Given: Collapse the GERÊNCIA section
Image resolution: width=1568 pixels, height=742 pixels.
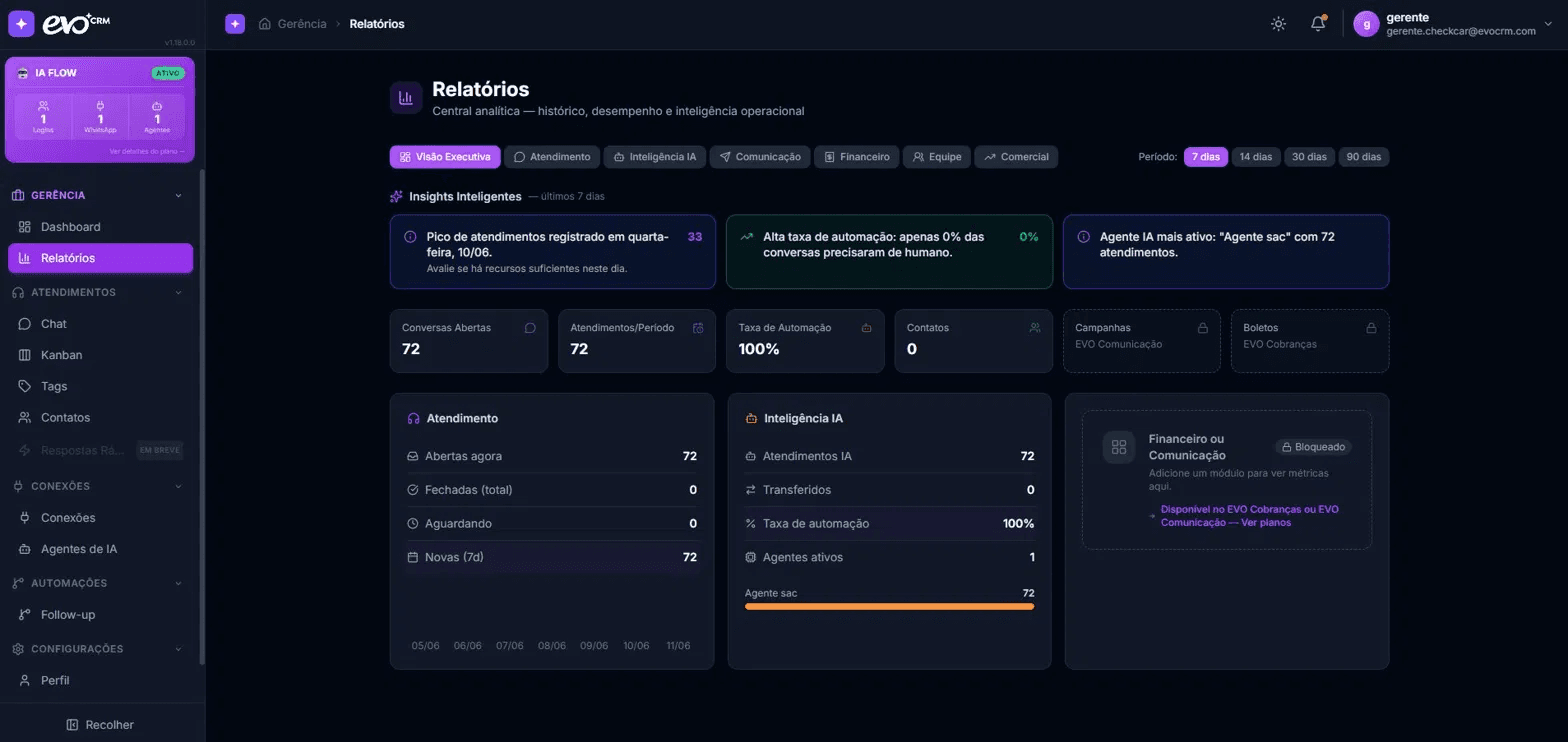Looking at the screenshot, I should point(179,195).
